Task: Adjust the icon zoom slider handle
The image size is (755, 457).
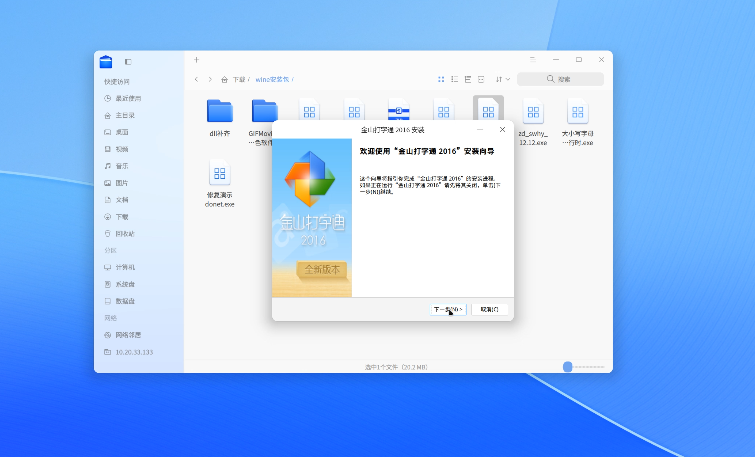Action: pyautogui.click(x=568, y=367)
